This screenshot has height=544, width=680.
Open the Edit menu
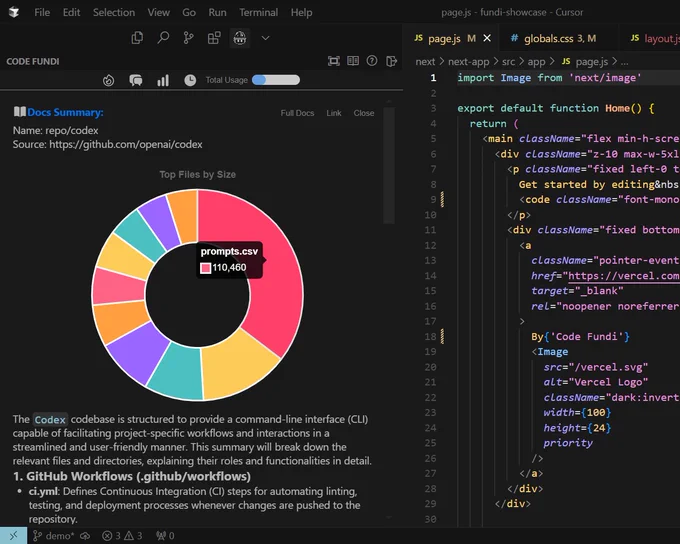point(72,13)
